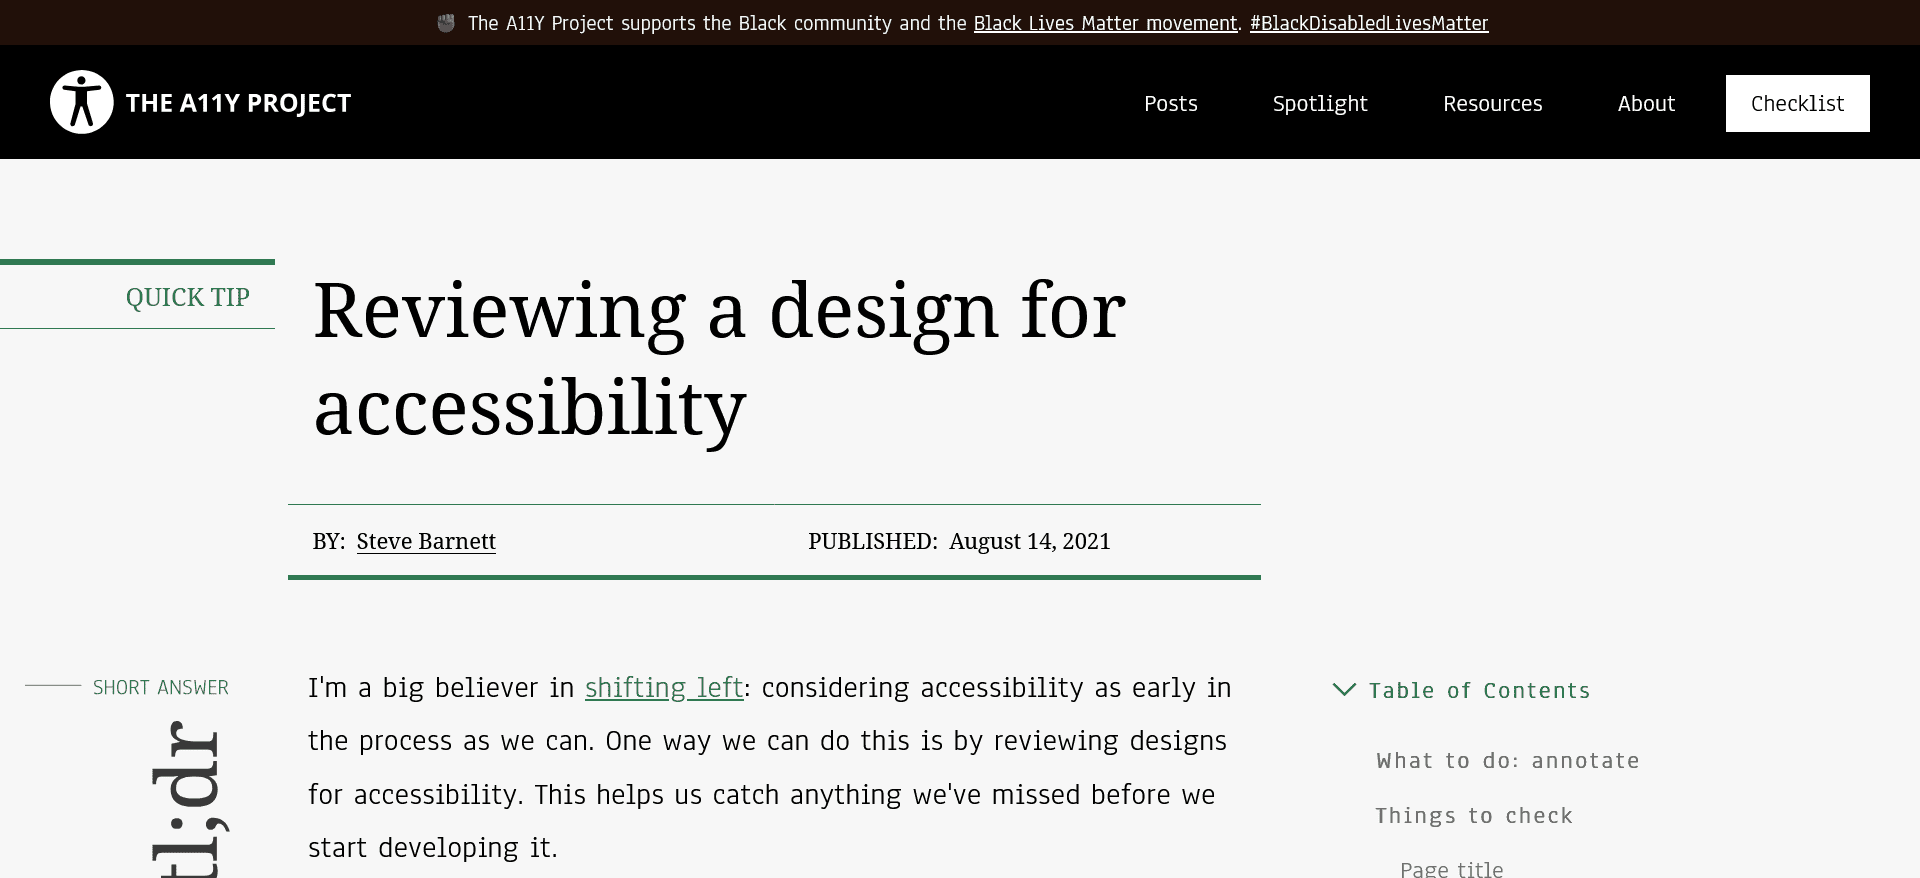Open the Checklist page
The image size is (1920, 878).
pyautogui.click(x=1797, y=103)
